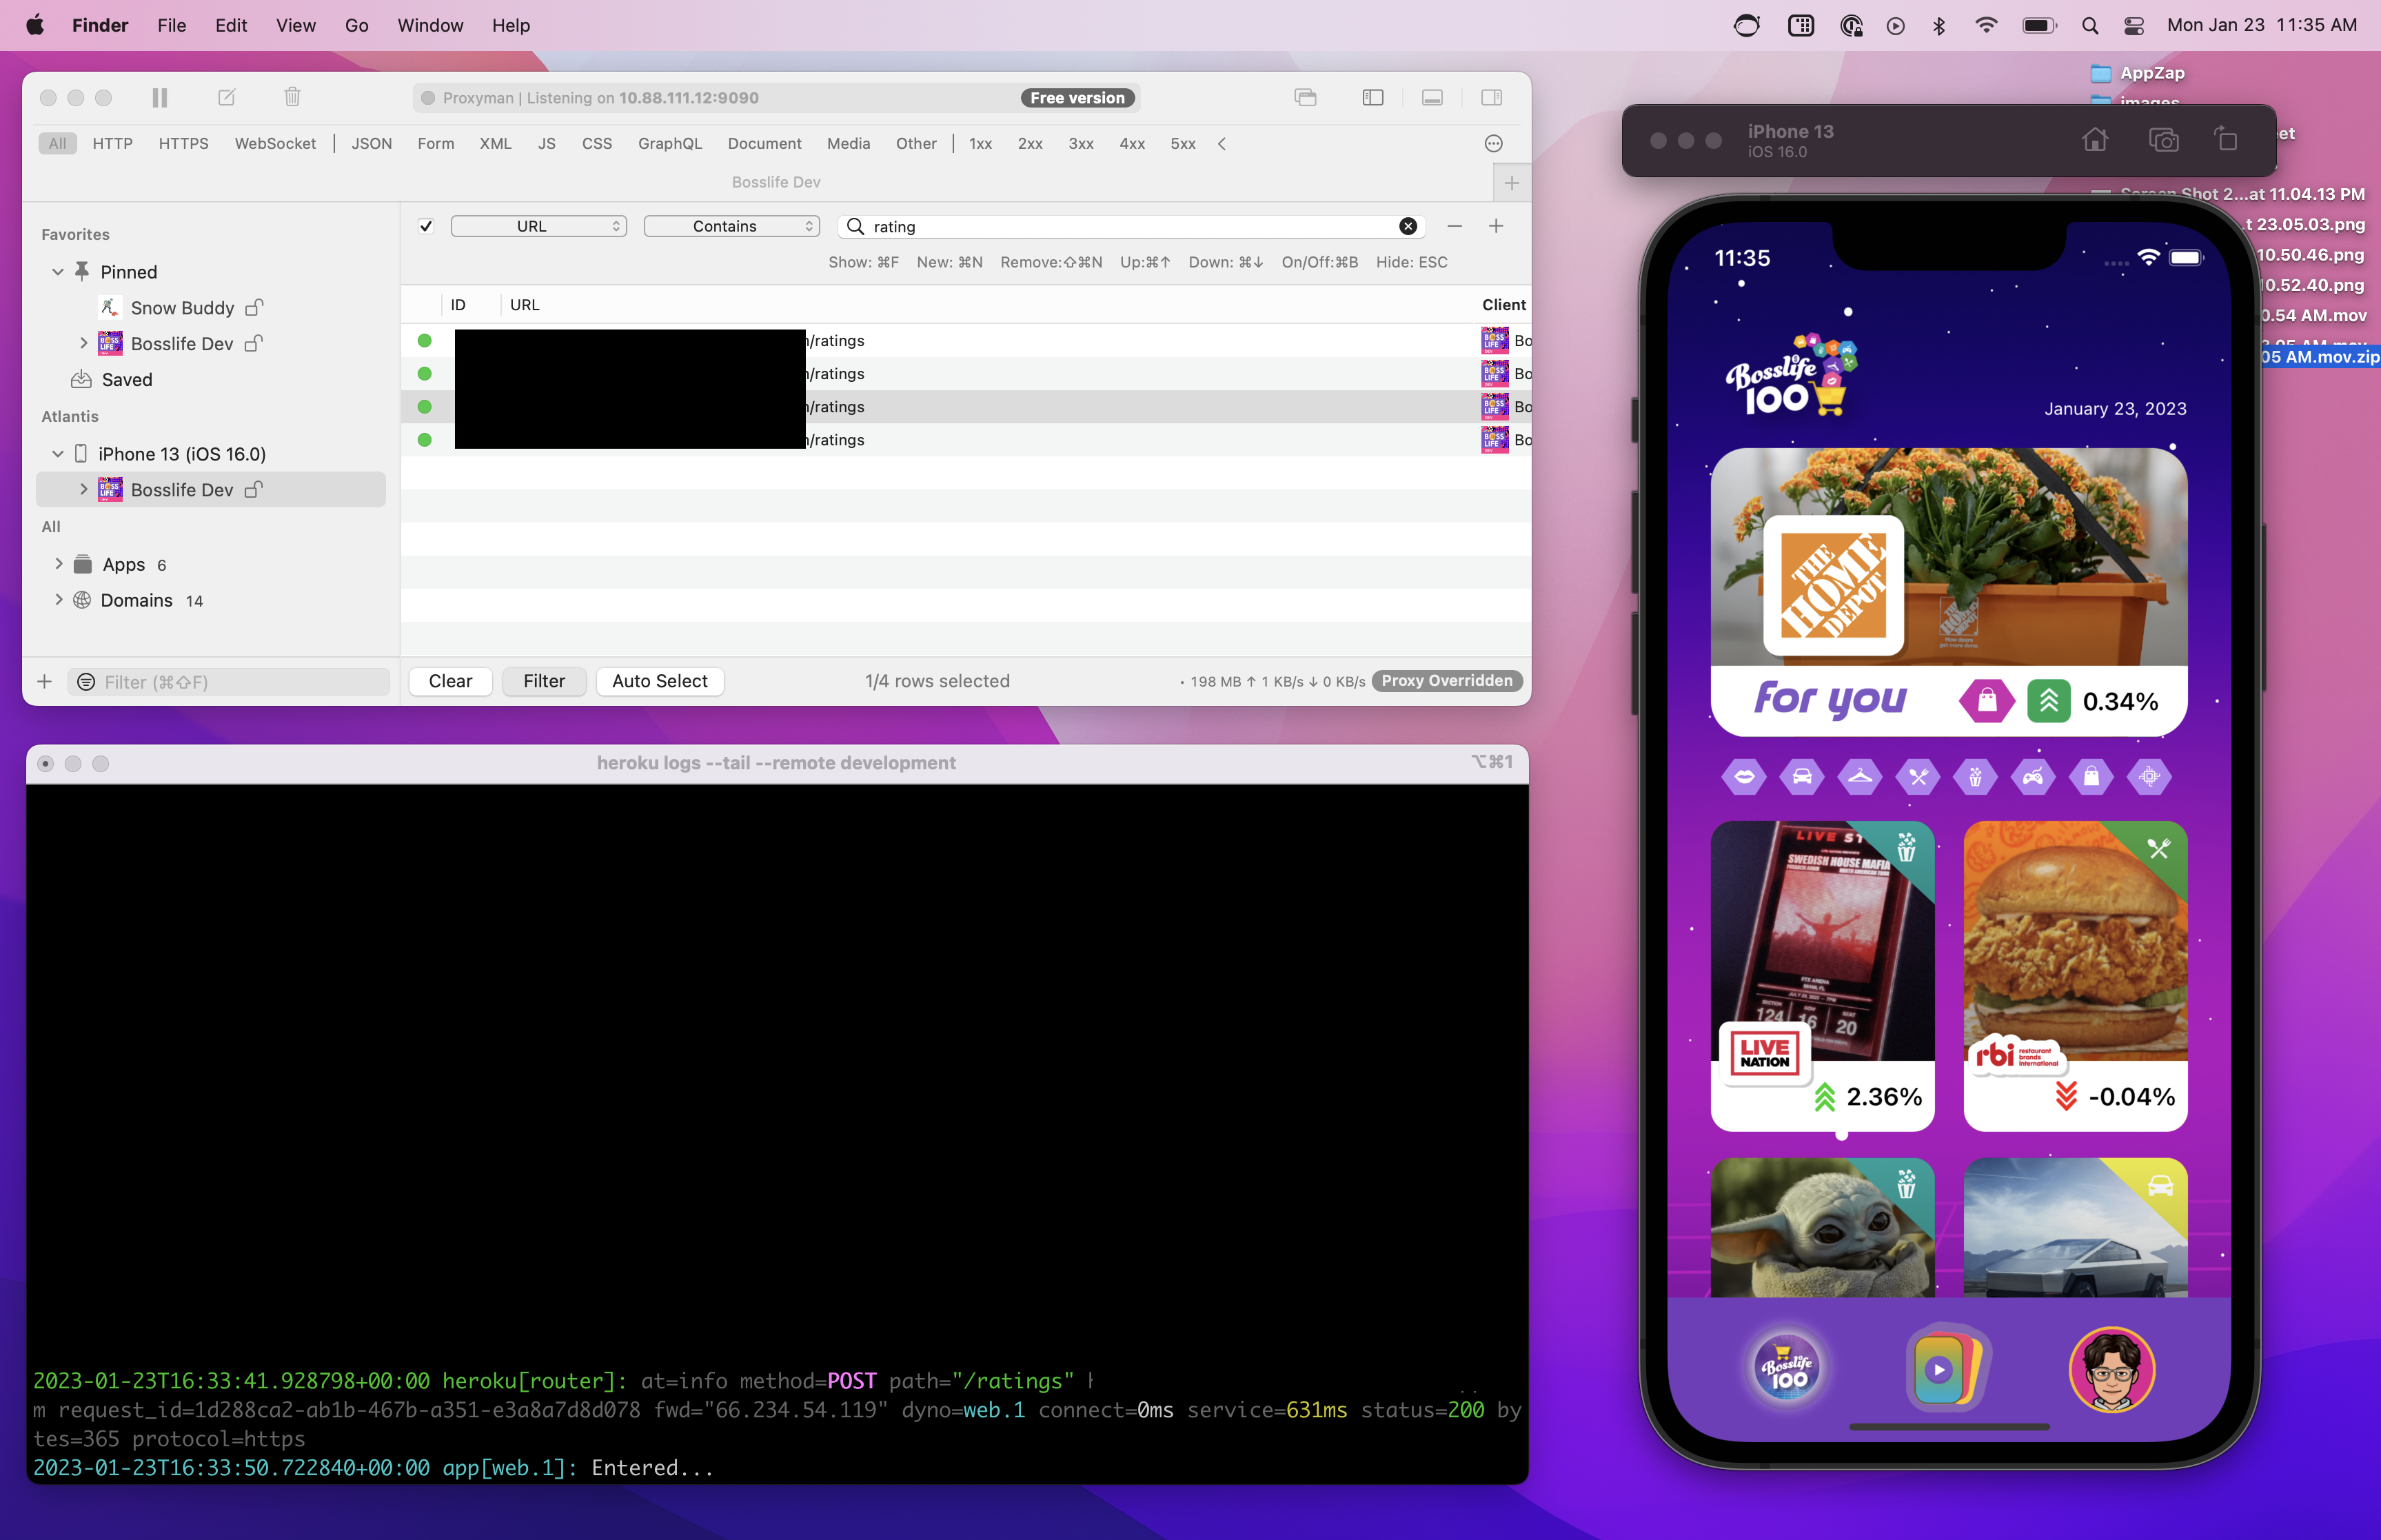2381x1540 pixels.
Task: Uncheck the filter enabled checkbox beside URL dropdown
Action: pyautogui.click(x=426, y=225)
